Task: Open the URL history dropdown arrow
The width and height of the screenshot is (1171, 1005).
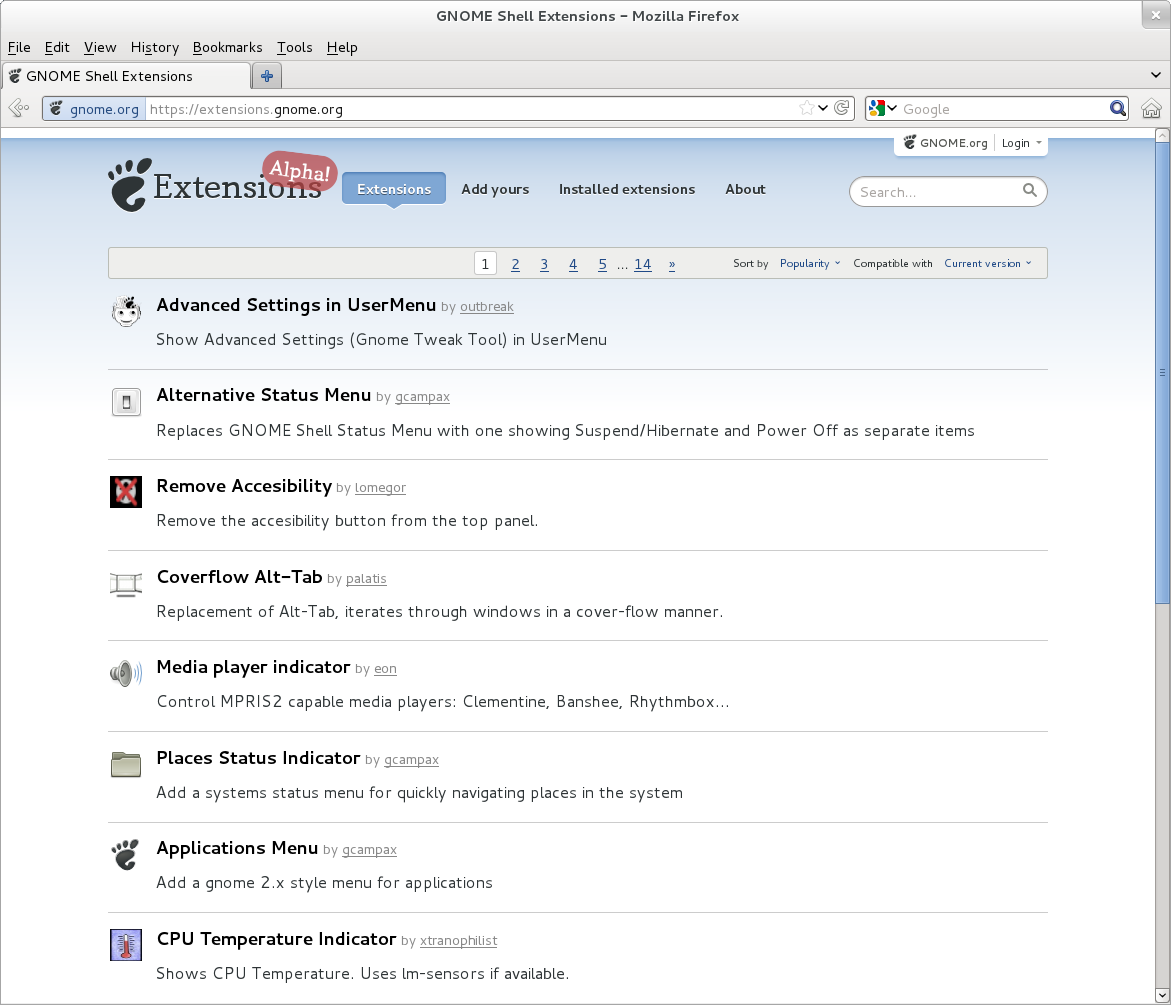Action: 822,108
